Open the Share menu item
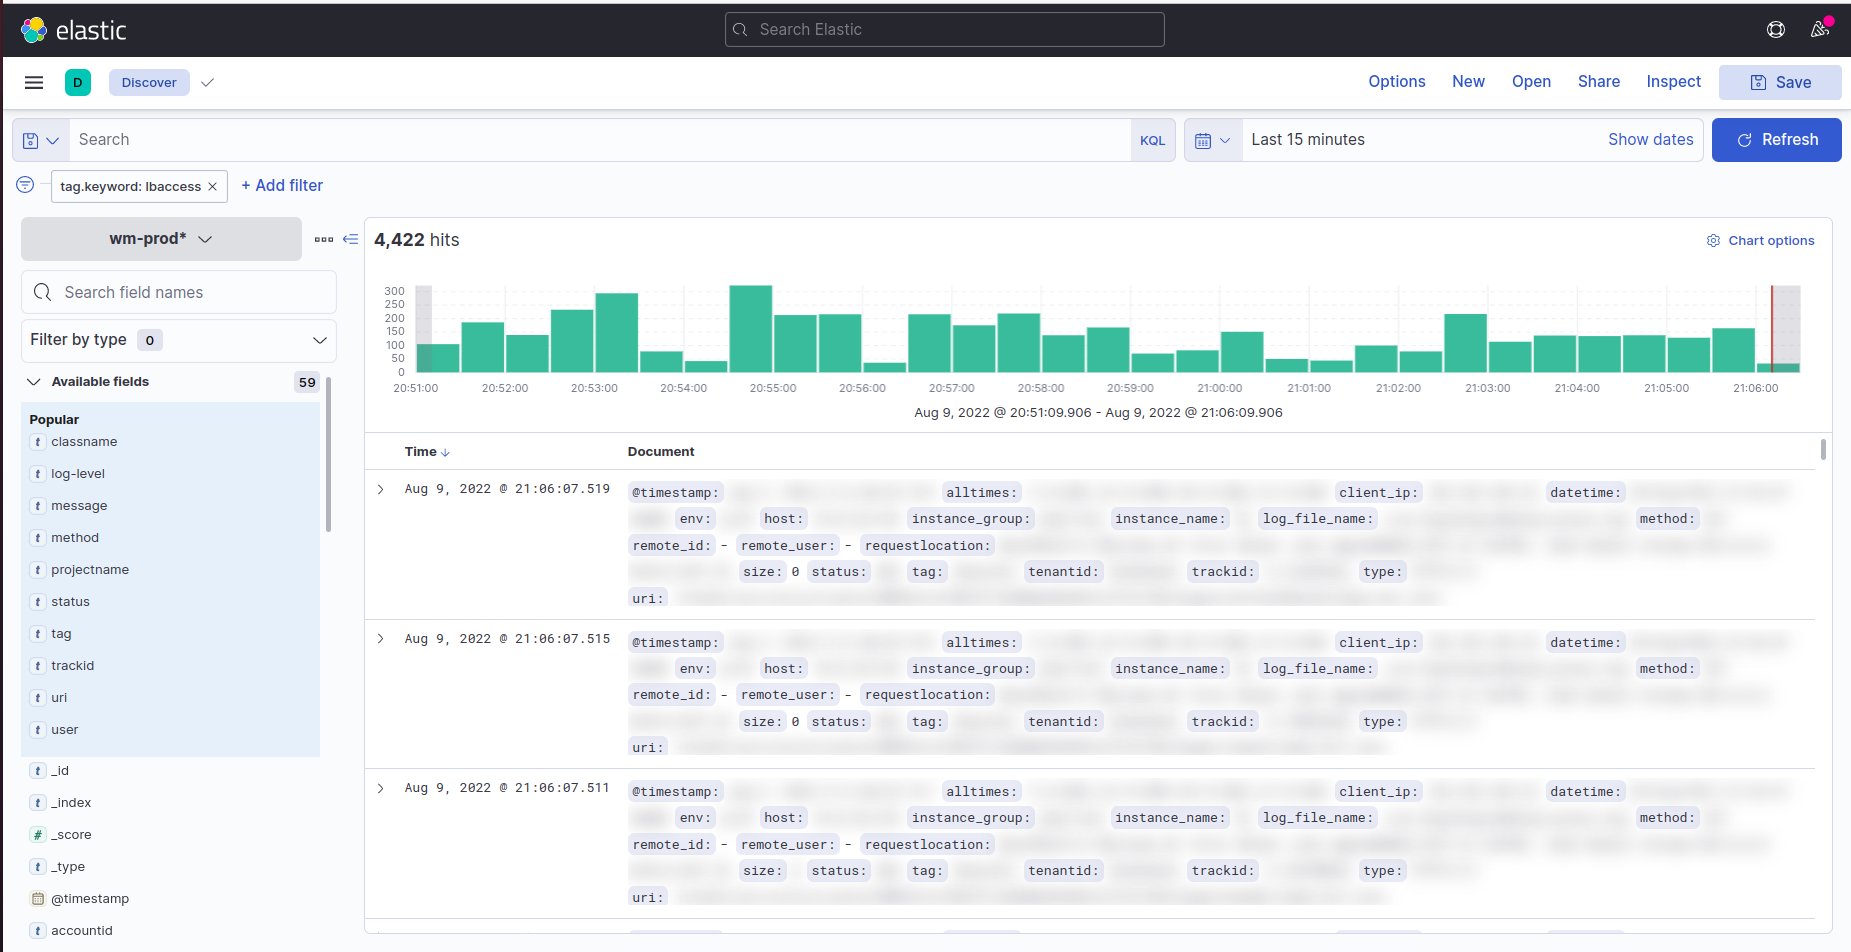This screenshot has height=952, width=1851. click(x=1598, y=82)
